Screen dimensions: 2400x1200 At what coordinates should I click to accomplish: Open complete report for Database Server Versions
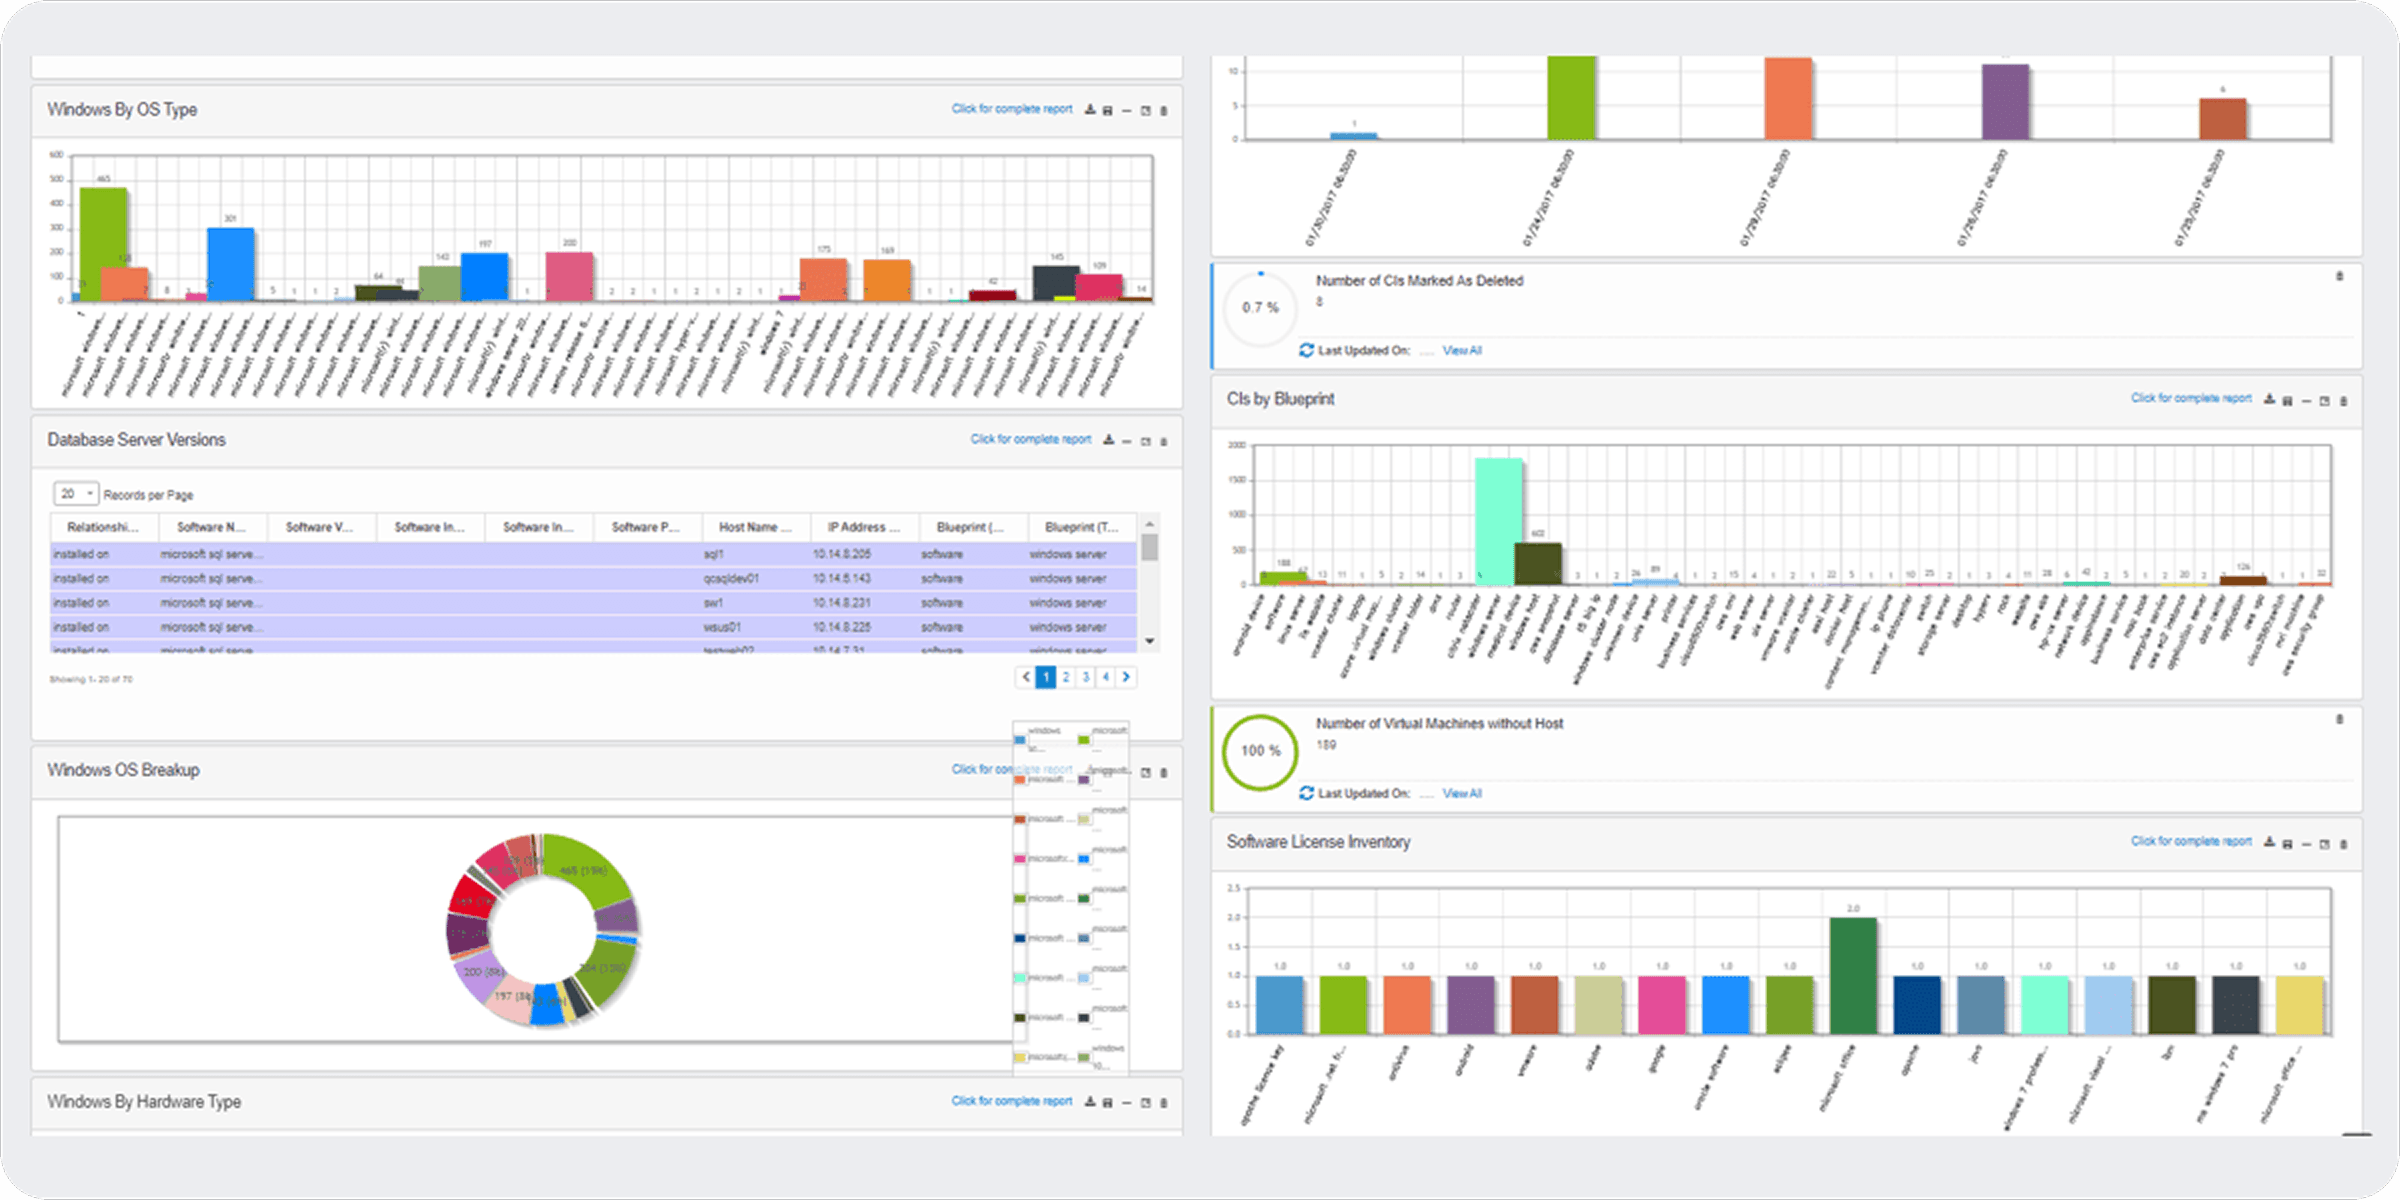tap(1031, 439)
